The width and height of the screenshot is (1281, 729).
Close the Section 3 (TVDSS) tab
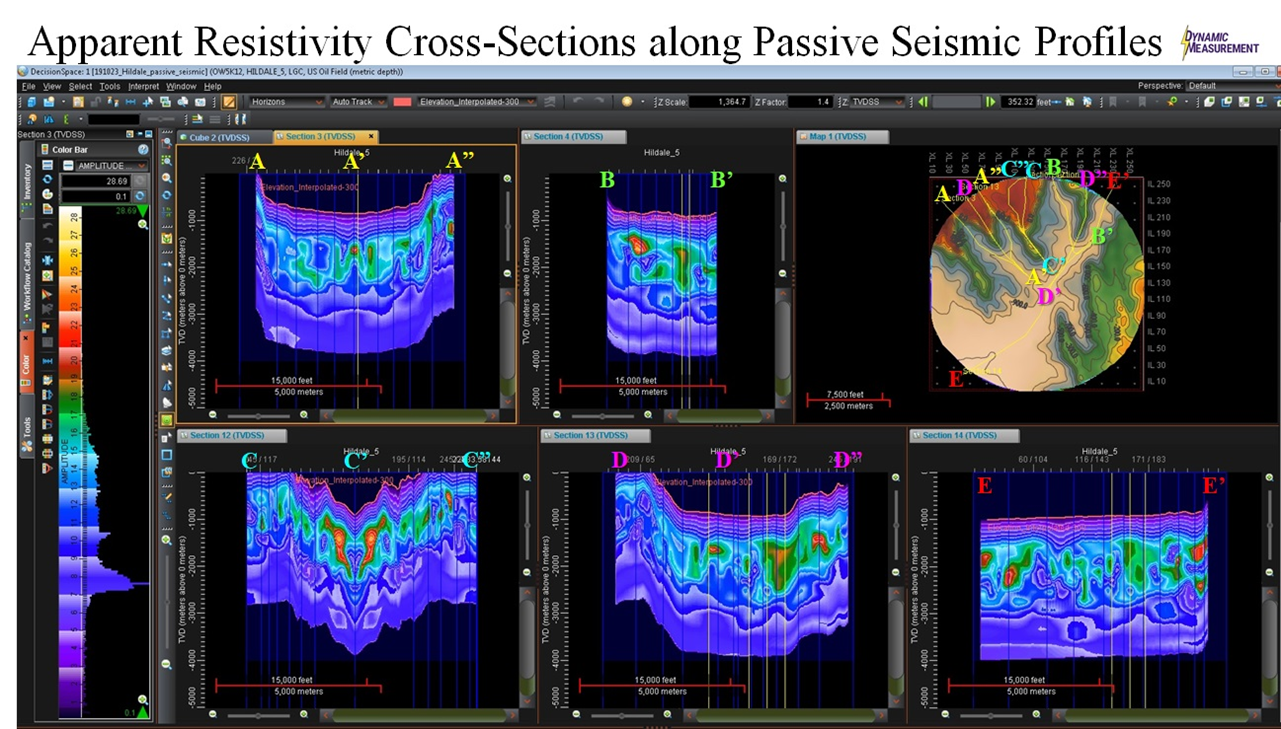371,136
